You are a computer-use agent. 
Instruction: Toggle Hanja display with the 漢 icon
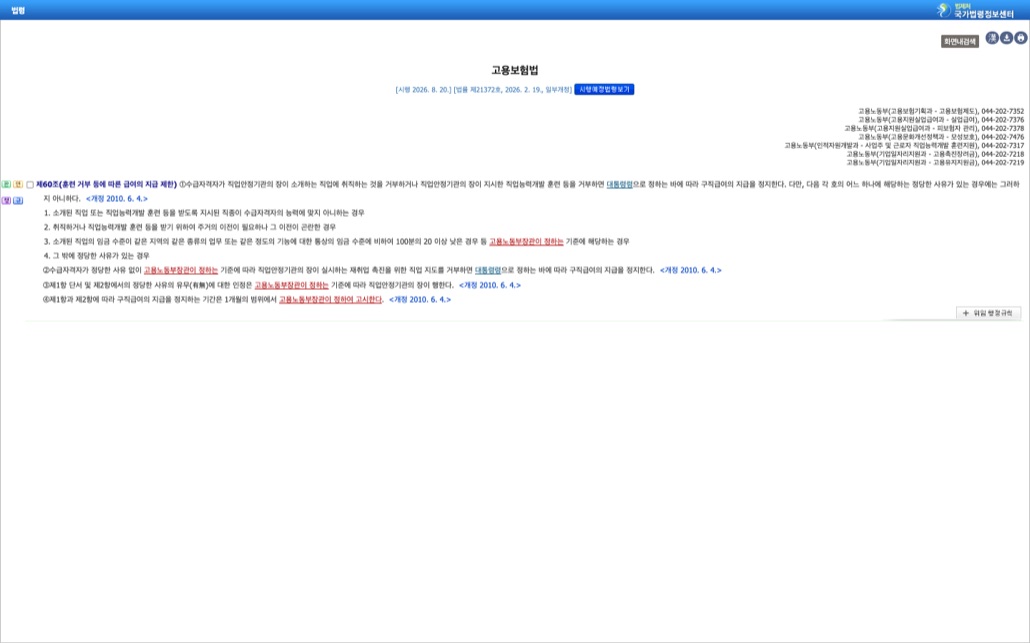click(x=992, y=38)
